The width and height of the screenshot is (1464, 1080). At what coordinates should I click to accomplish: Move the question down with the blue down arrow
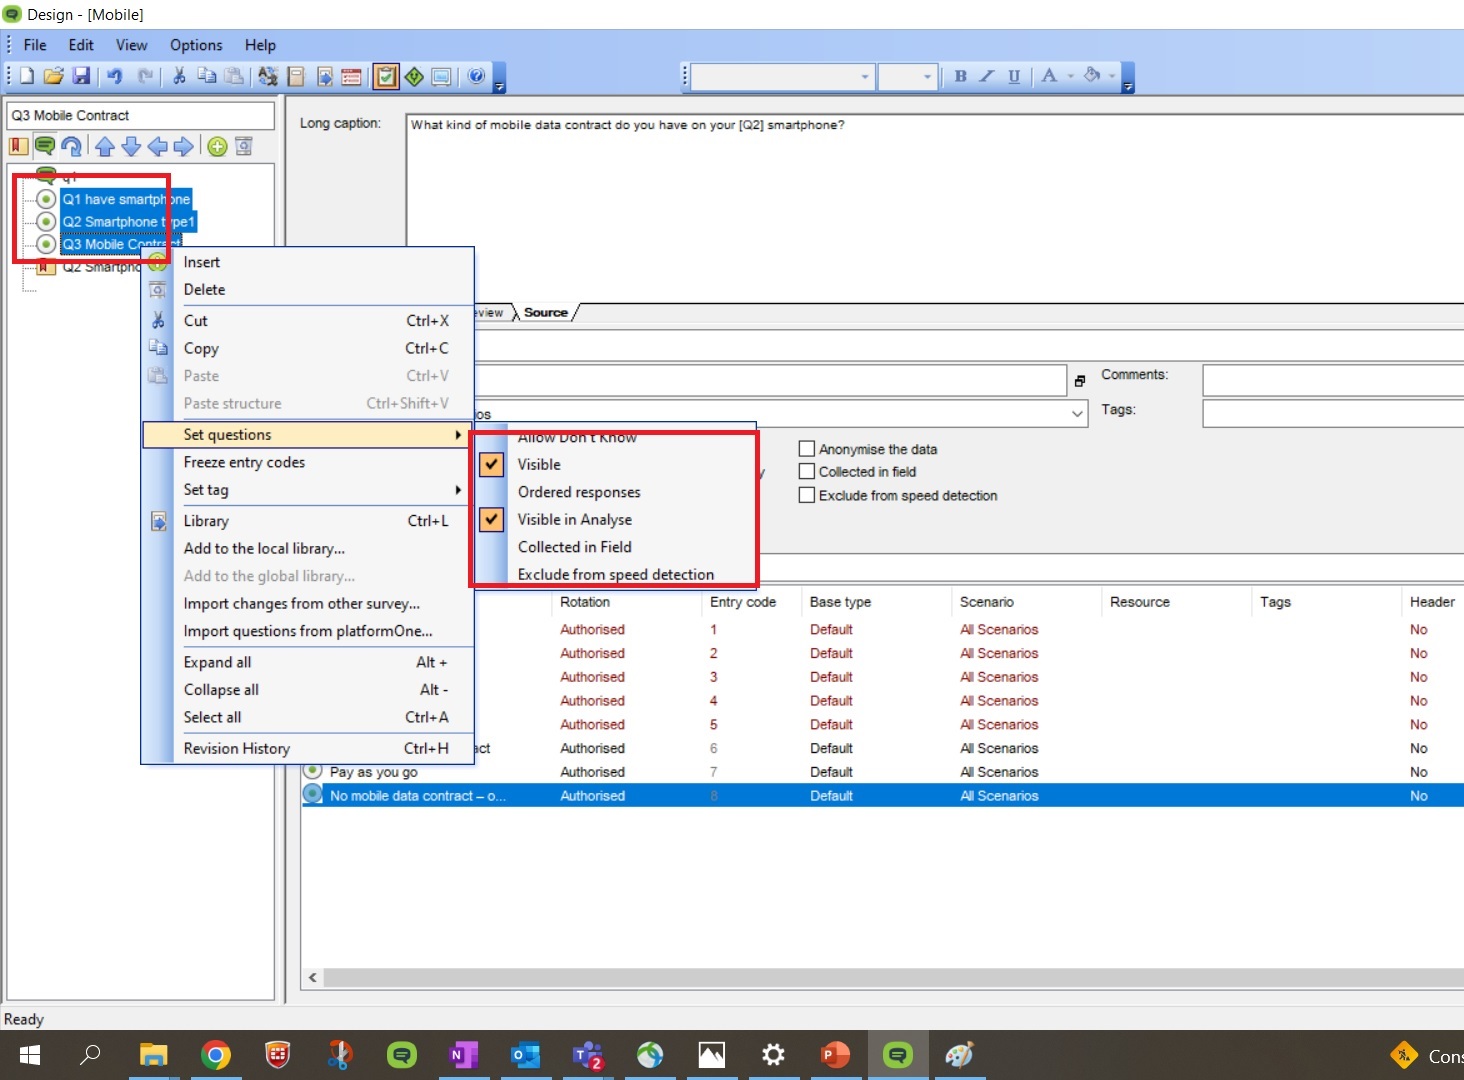tap(131, 146)
